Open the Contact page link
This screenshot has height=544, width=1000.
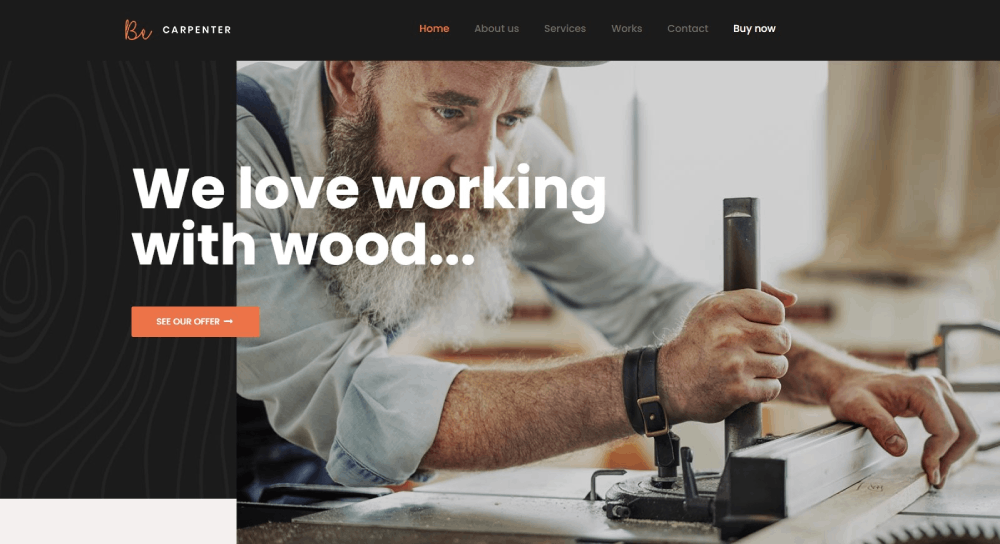coord(688,29)
